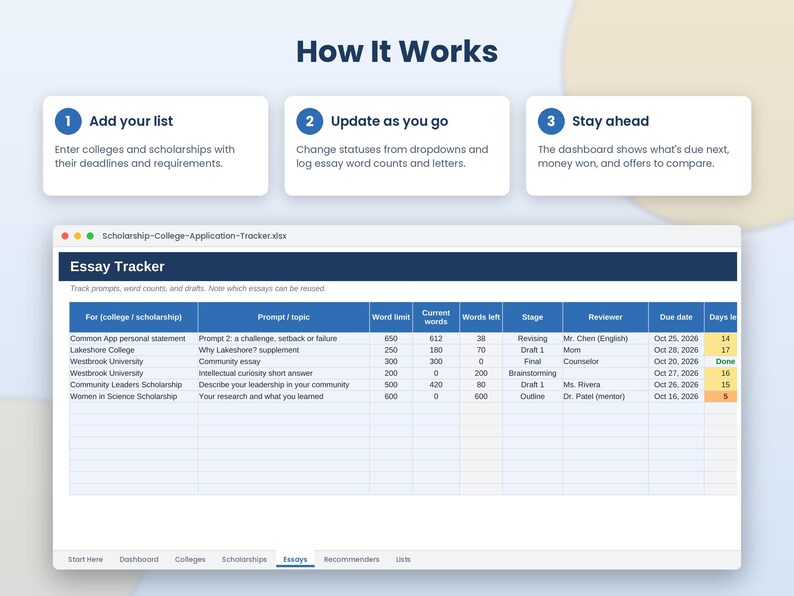Click the red close window dot
This screenshot has width=794, height=596.
pos(65,236)
